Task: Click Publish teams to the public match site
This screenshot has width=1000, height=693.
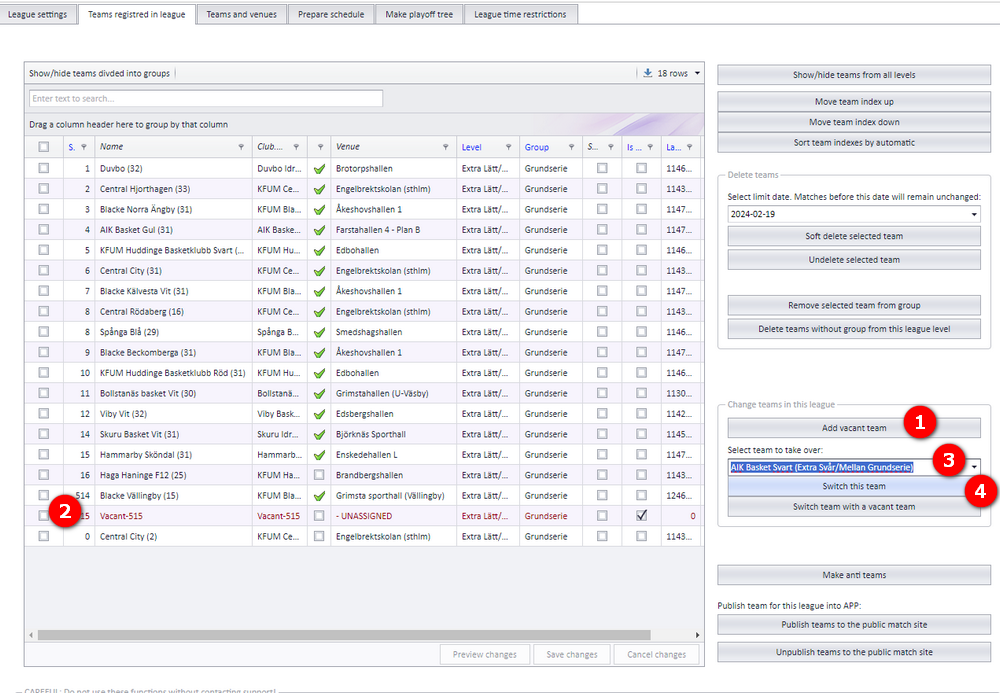Action: (854, 625)
